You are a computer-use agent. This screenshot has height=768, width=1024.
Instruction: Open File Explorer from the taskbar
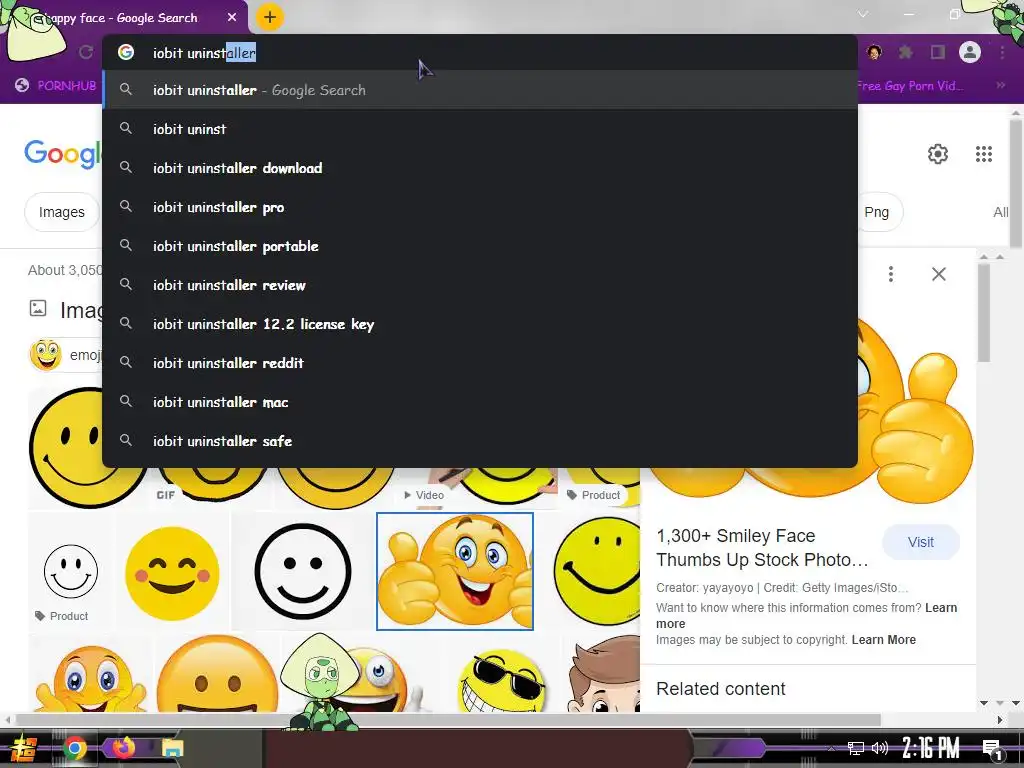click(172, 748)
